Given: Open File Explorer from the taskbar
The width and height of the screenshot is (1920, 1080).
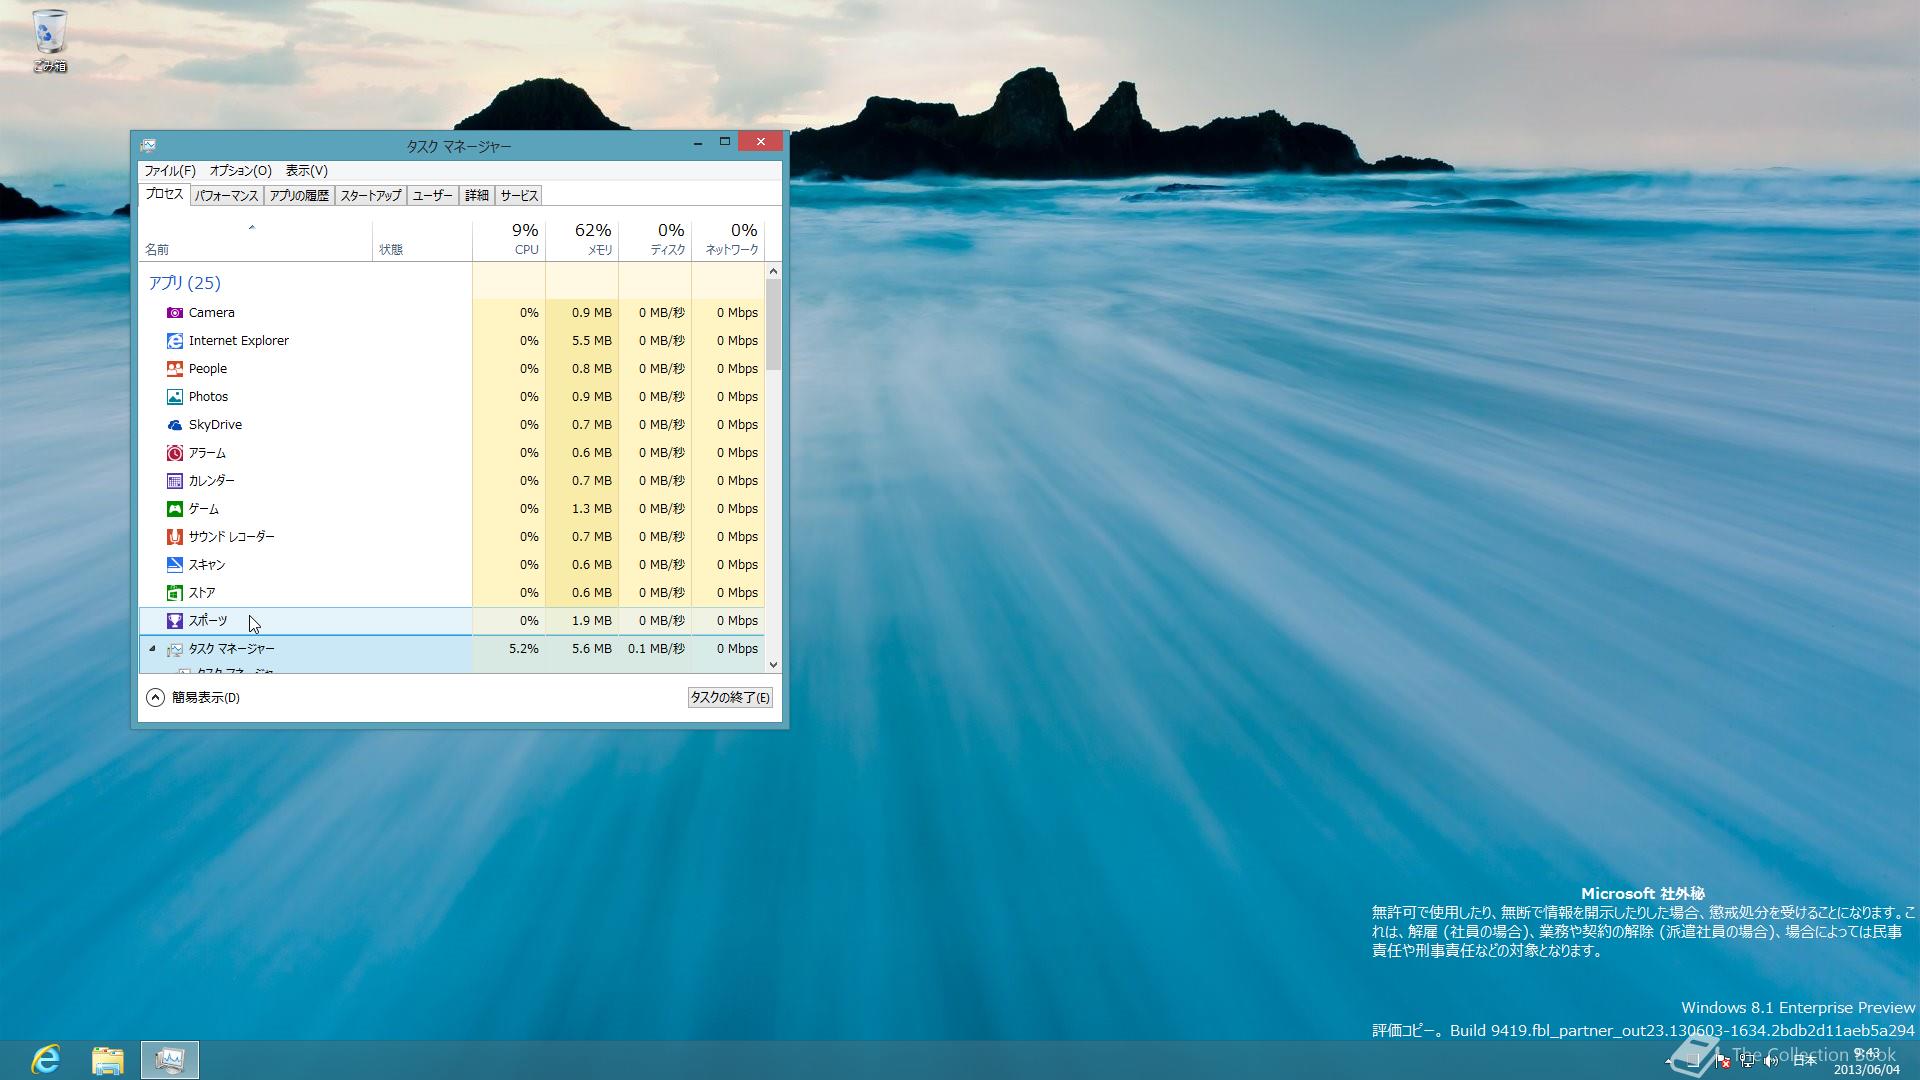Looking at the screenshot, I should (x=108, y=1060).
